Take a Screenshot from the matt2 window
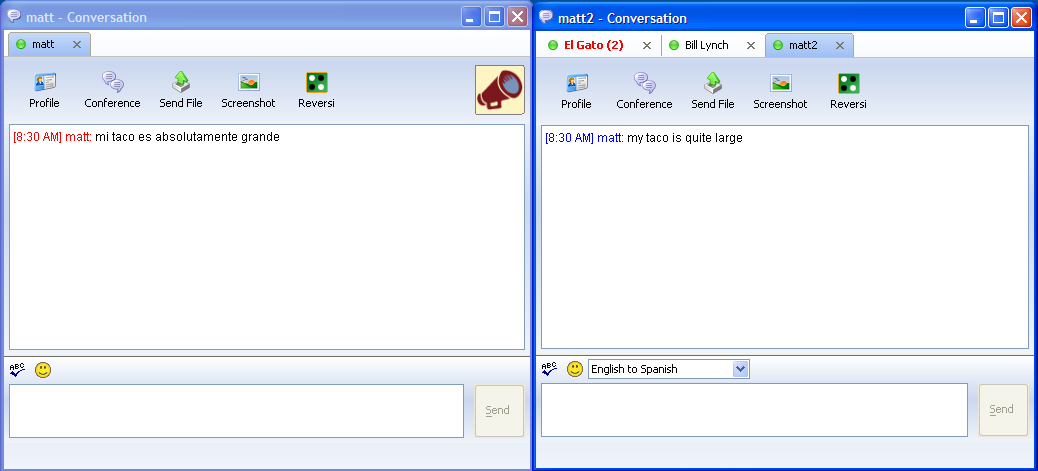Screen dimensions: 1038x471 [780, 91]
